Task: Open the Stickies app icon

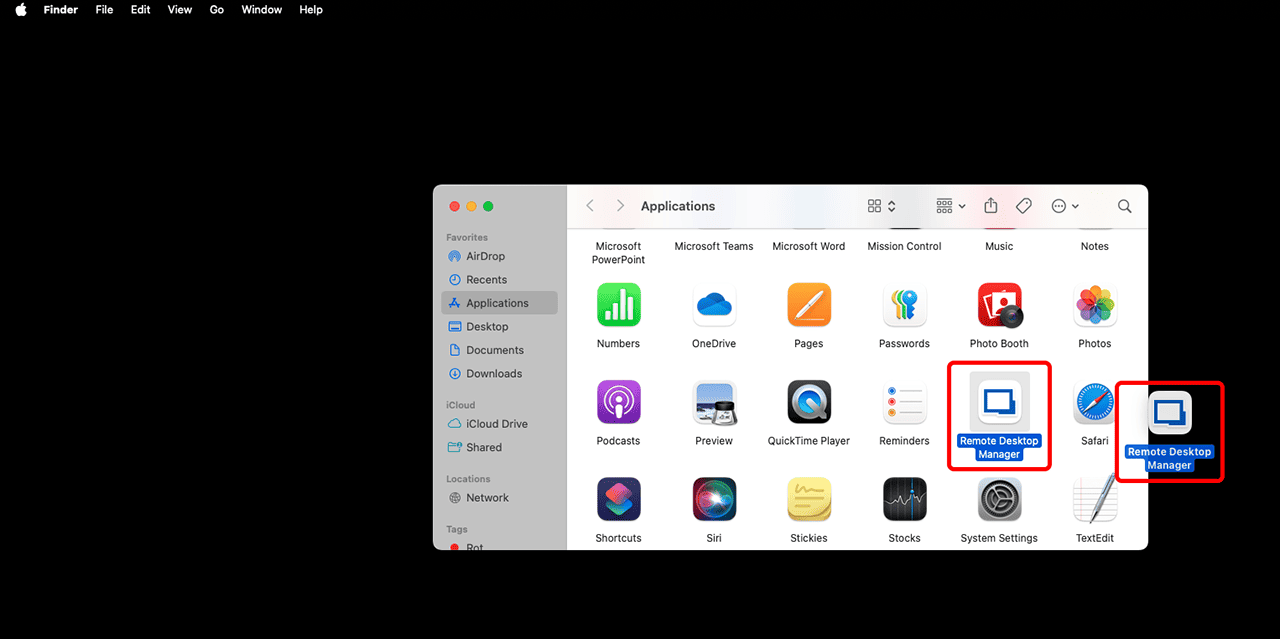Action: tap(808, 499)
